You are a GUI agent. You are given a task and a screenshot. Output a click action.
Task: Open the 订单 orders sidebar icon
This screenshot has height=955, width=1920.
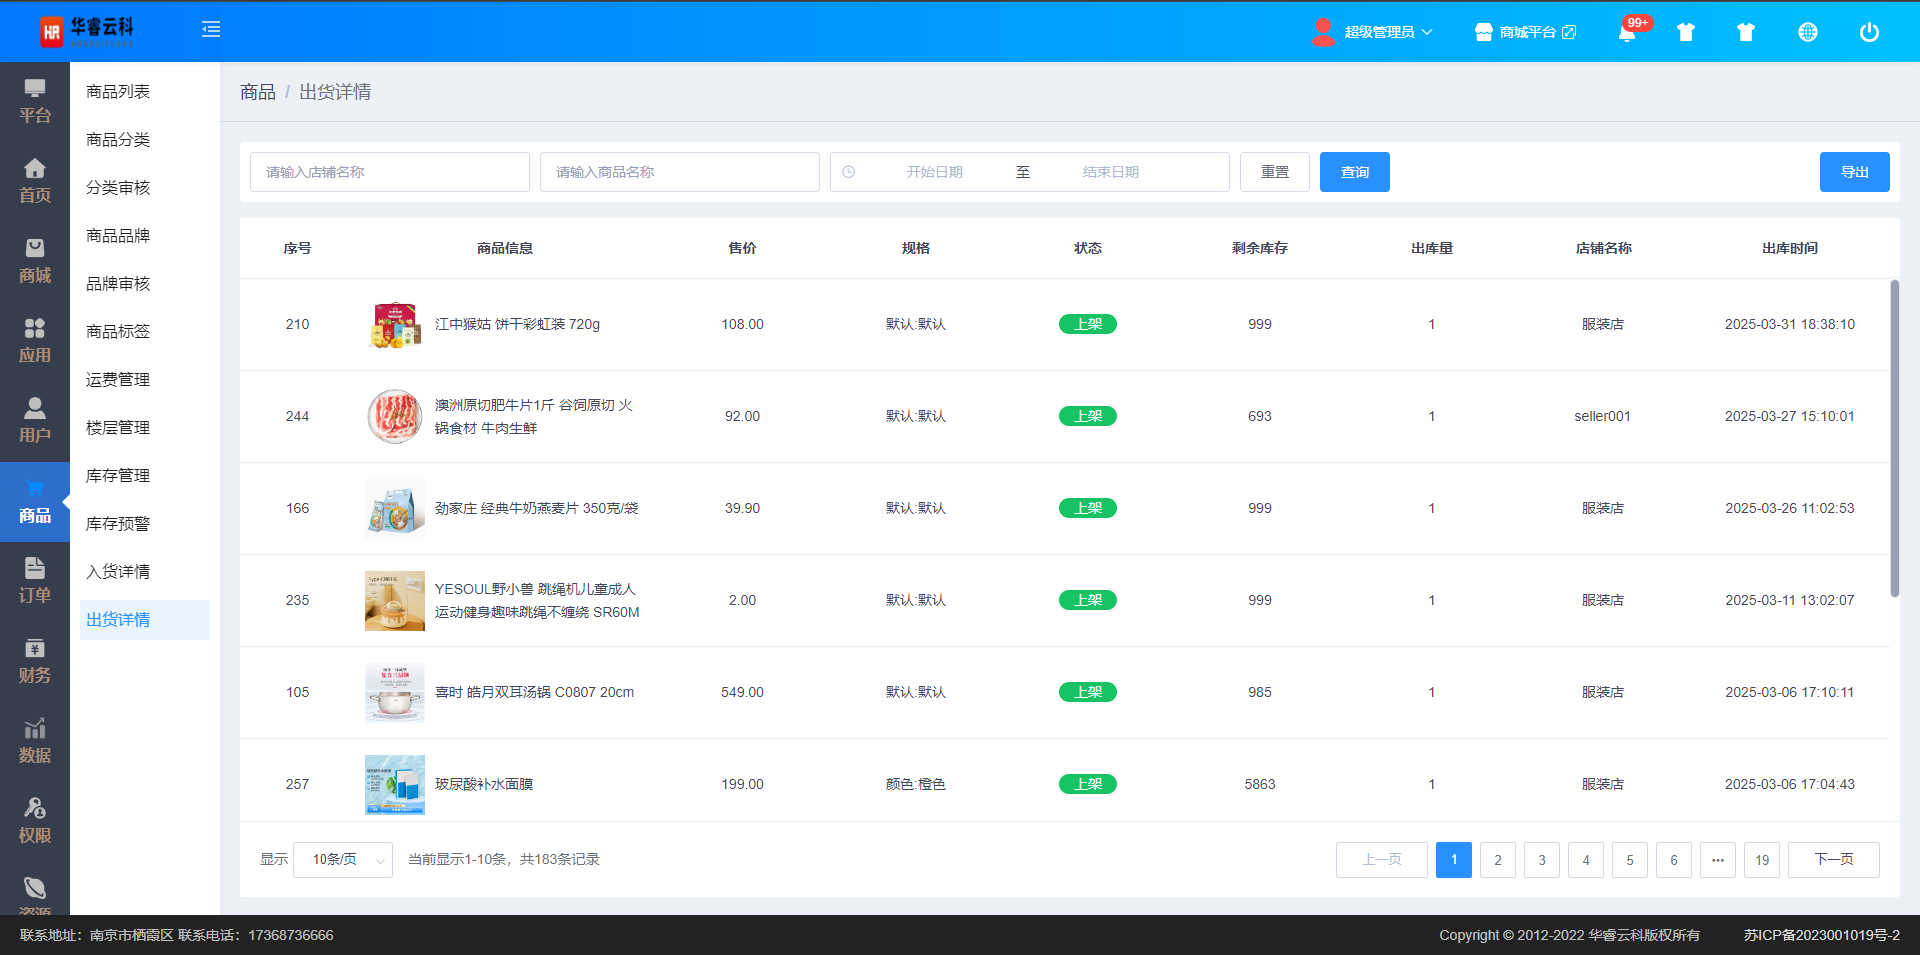pyautogui.click(x=35, y=581)
